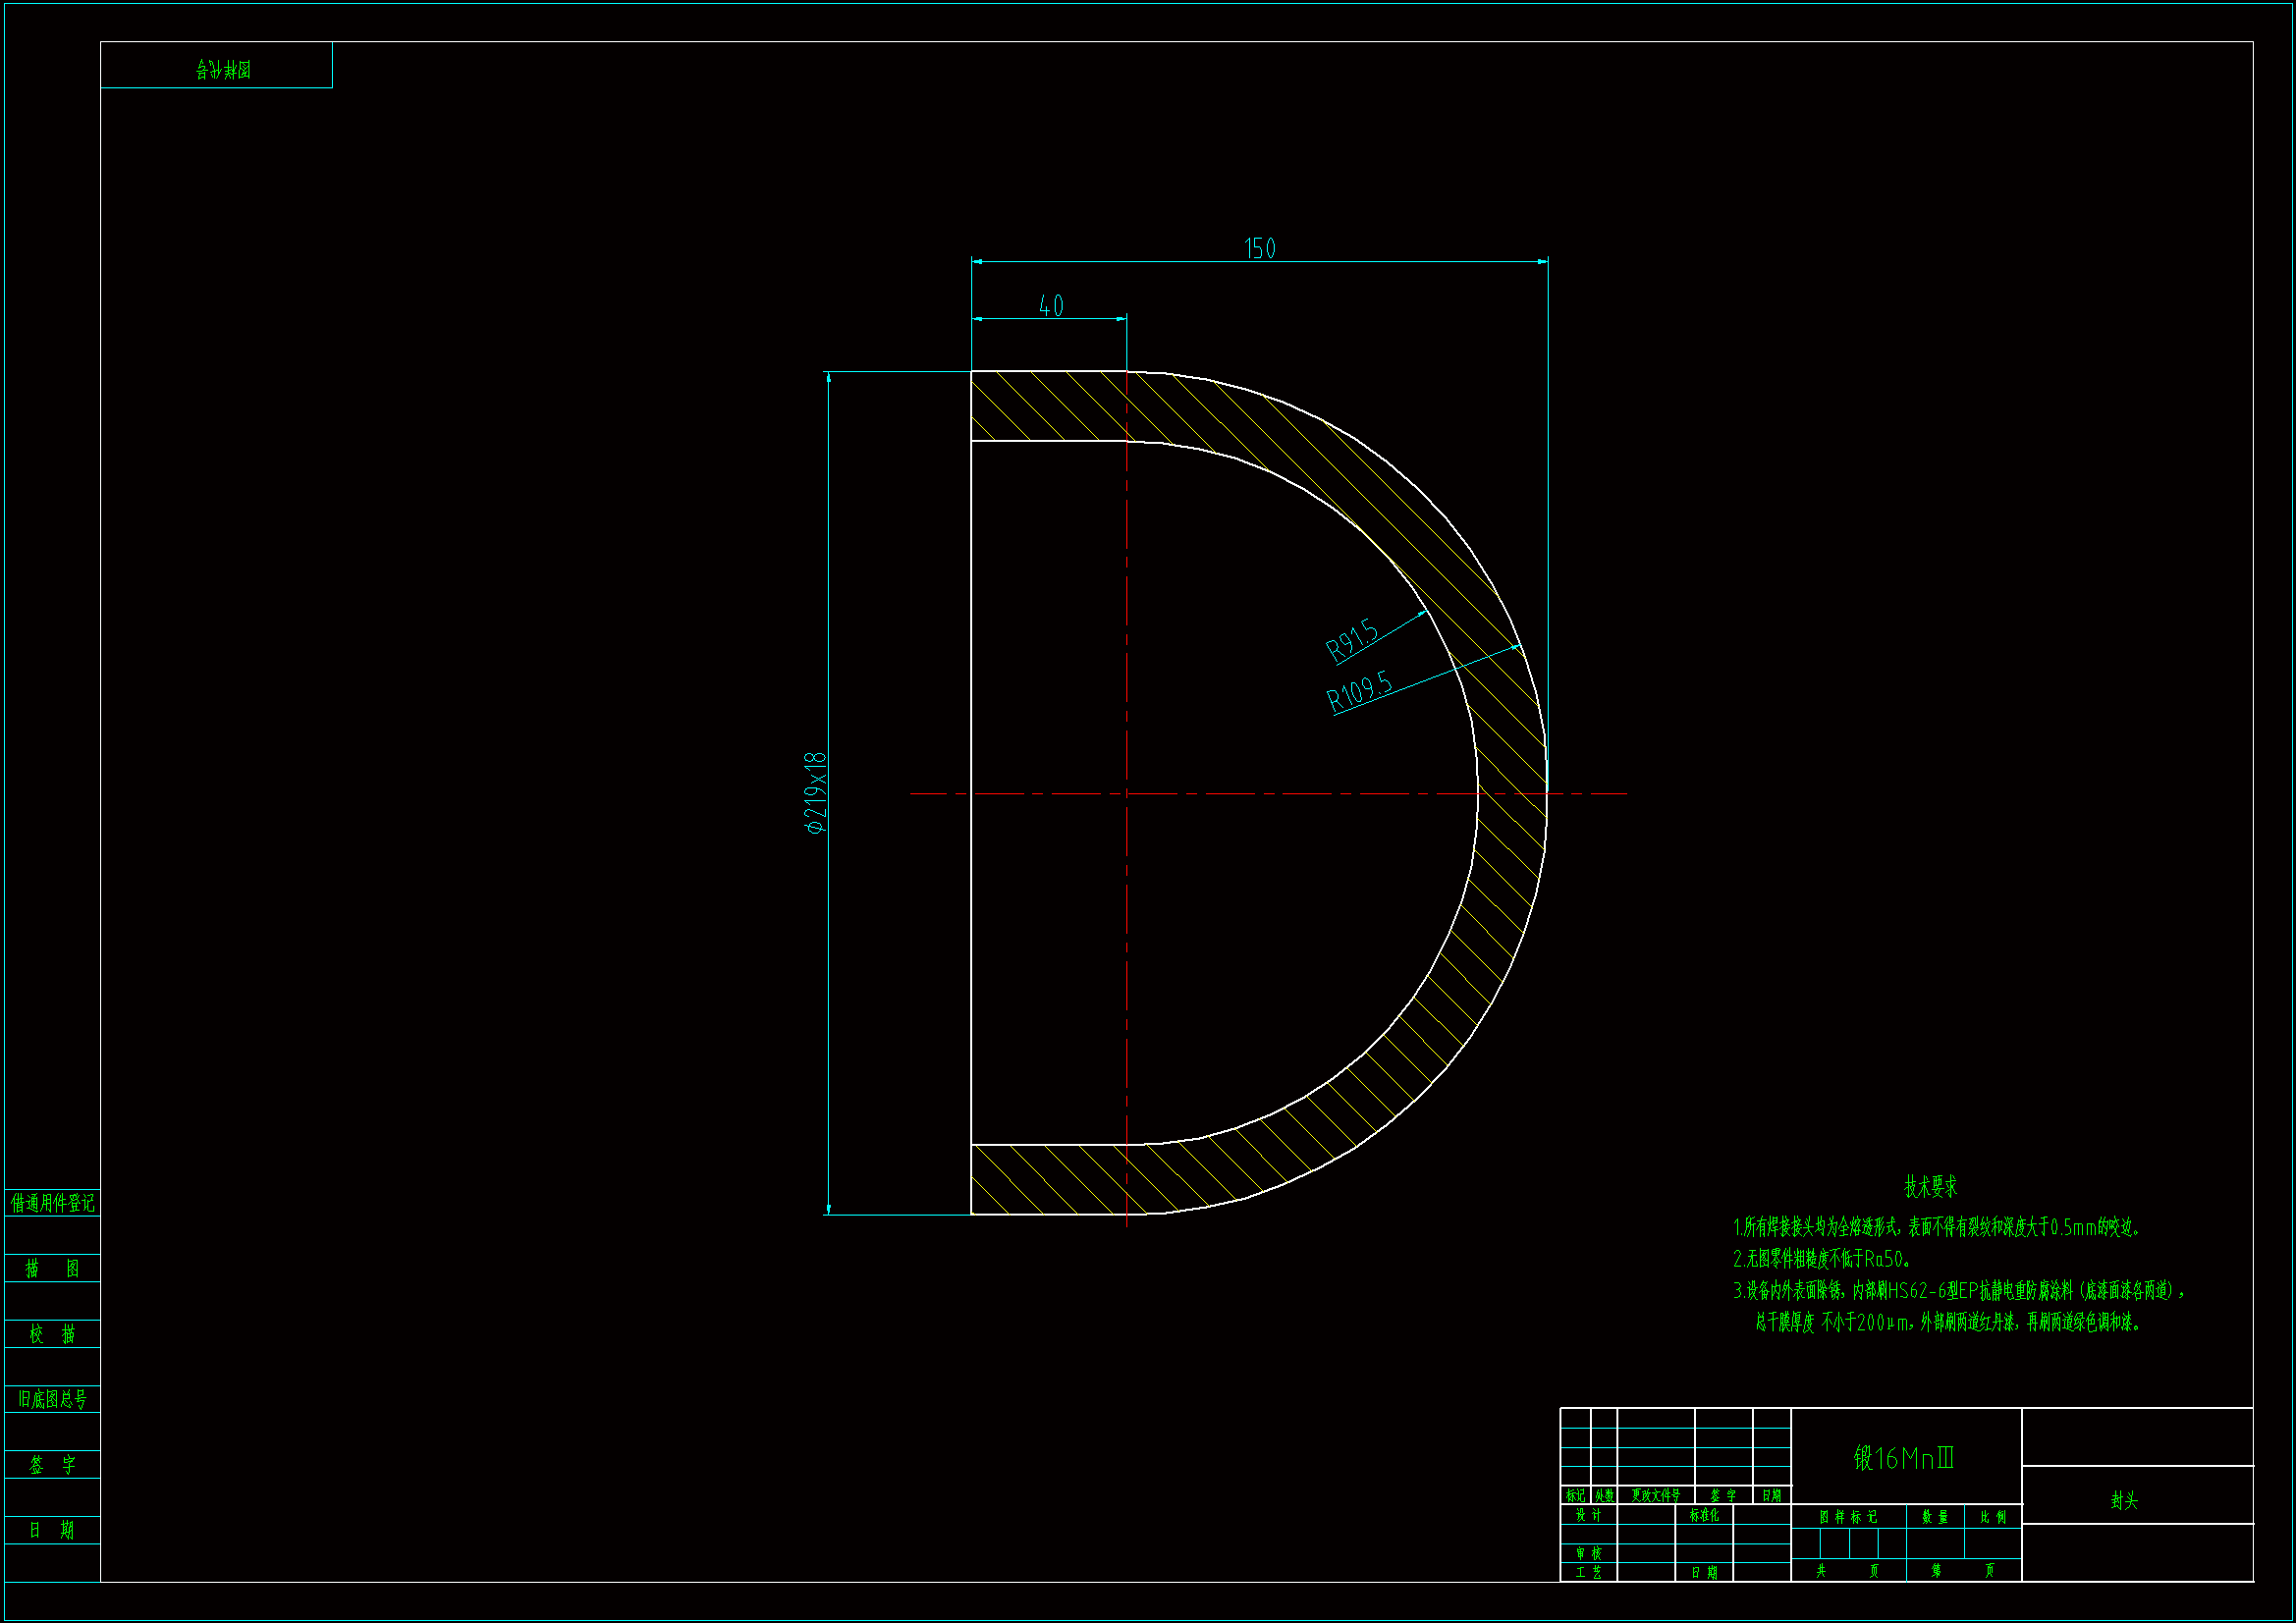Viewport: 2296px width, 1623px height.
Task: Click the R91.5 inner radius label
Action: (1352, 641)
